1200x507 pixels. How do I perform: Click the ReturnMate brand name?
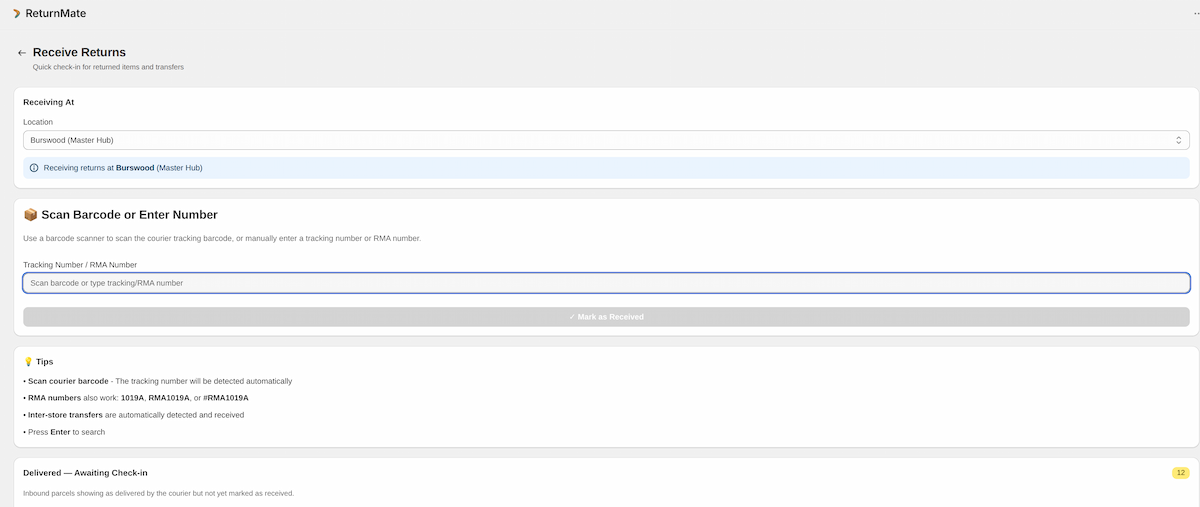click(x=56, y=13)
